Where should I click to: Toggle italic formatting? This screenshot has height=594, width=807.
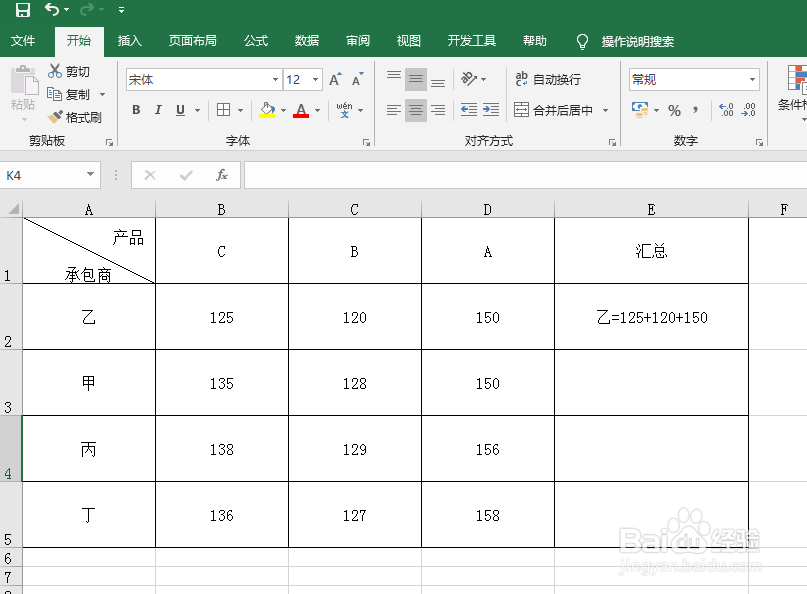click(x=156, y=110)
